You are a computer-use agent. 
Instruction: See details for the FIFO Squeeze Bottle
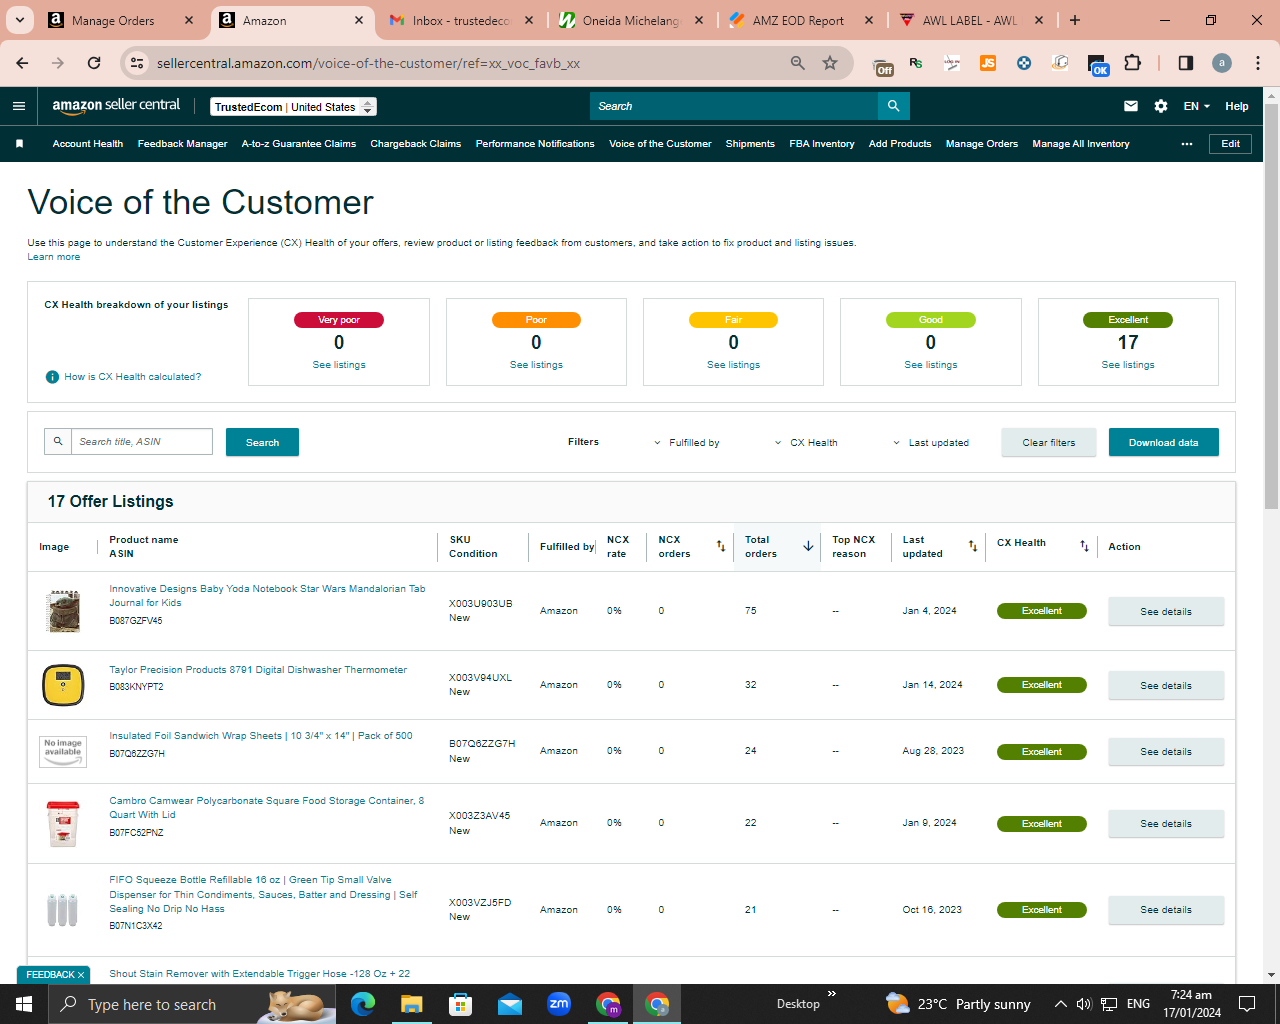1166,910
